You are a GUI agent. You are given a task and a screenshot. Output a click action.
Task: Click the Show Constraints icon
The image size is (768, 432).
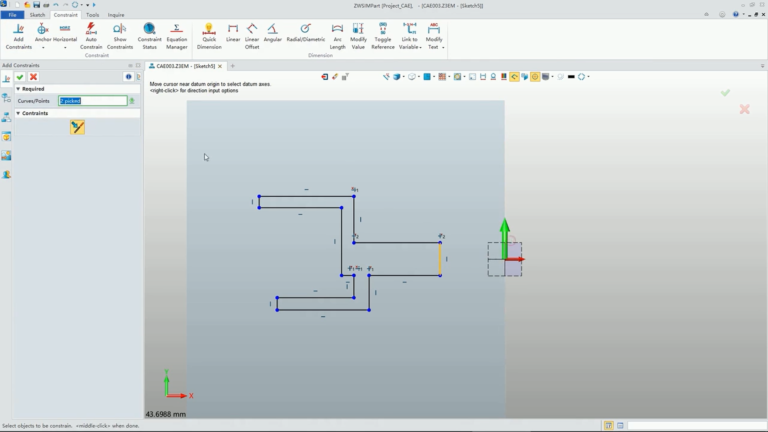pos(120,36)
